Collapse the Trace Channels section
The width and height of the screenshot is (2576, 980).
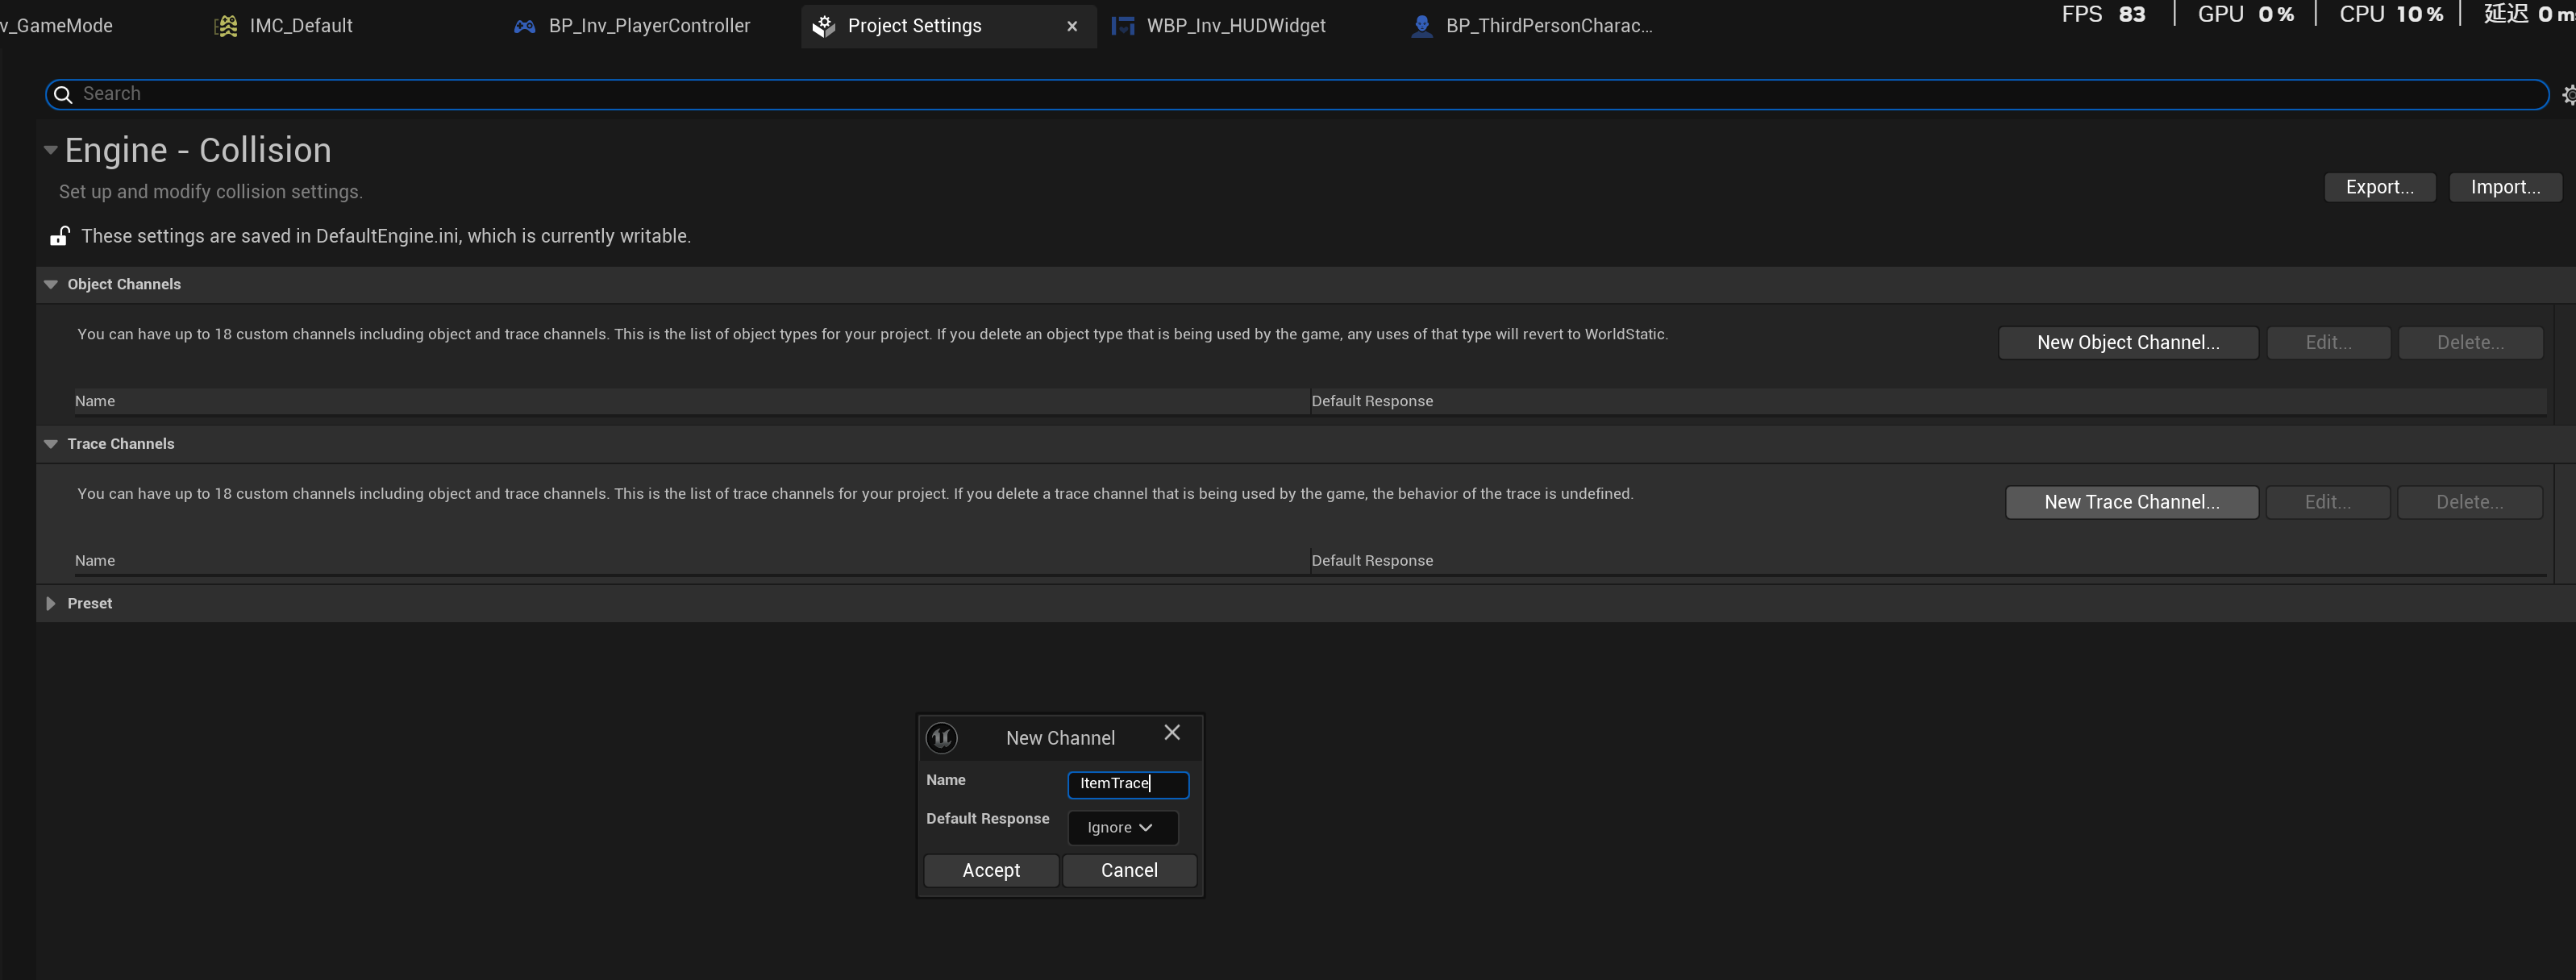[51, 444]
